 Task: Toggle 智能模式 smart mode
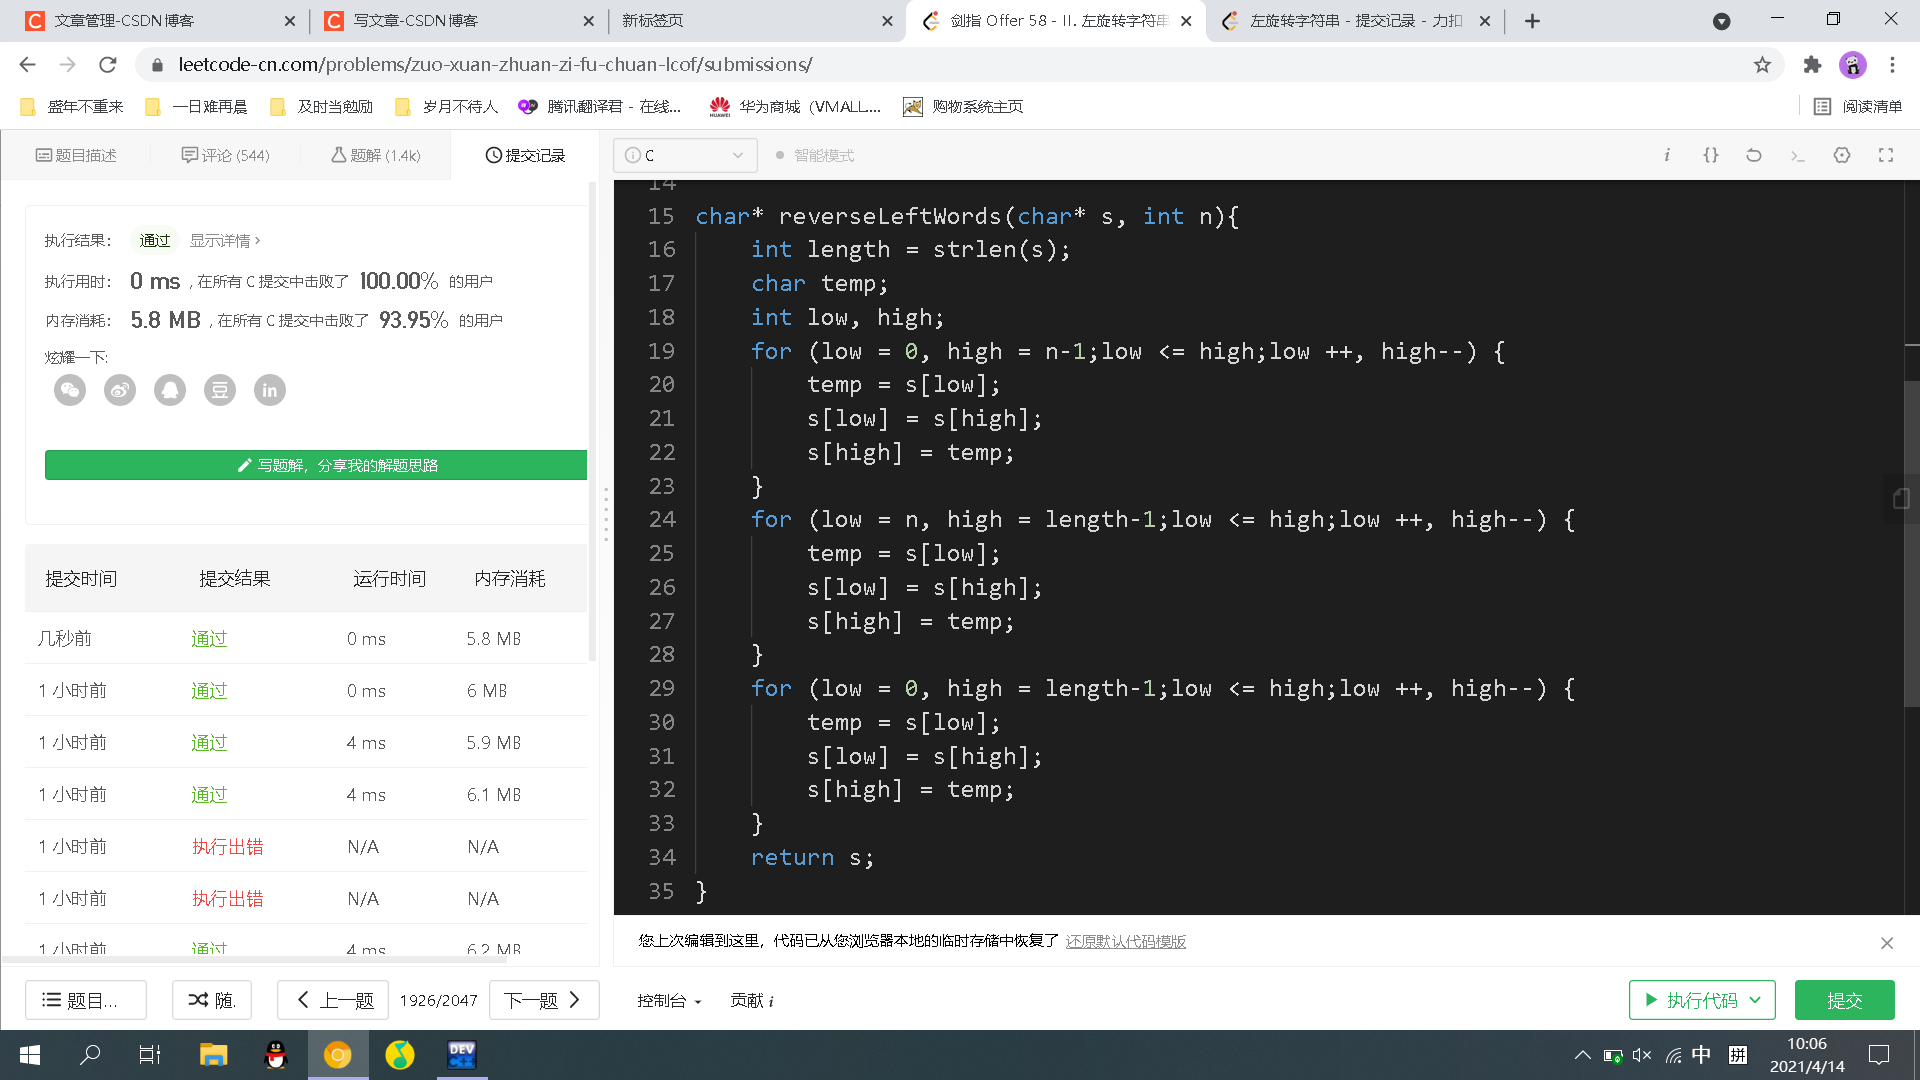(815, 155)
